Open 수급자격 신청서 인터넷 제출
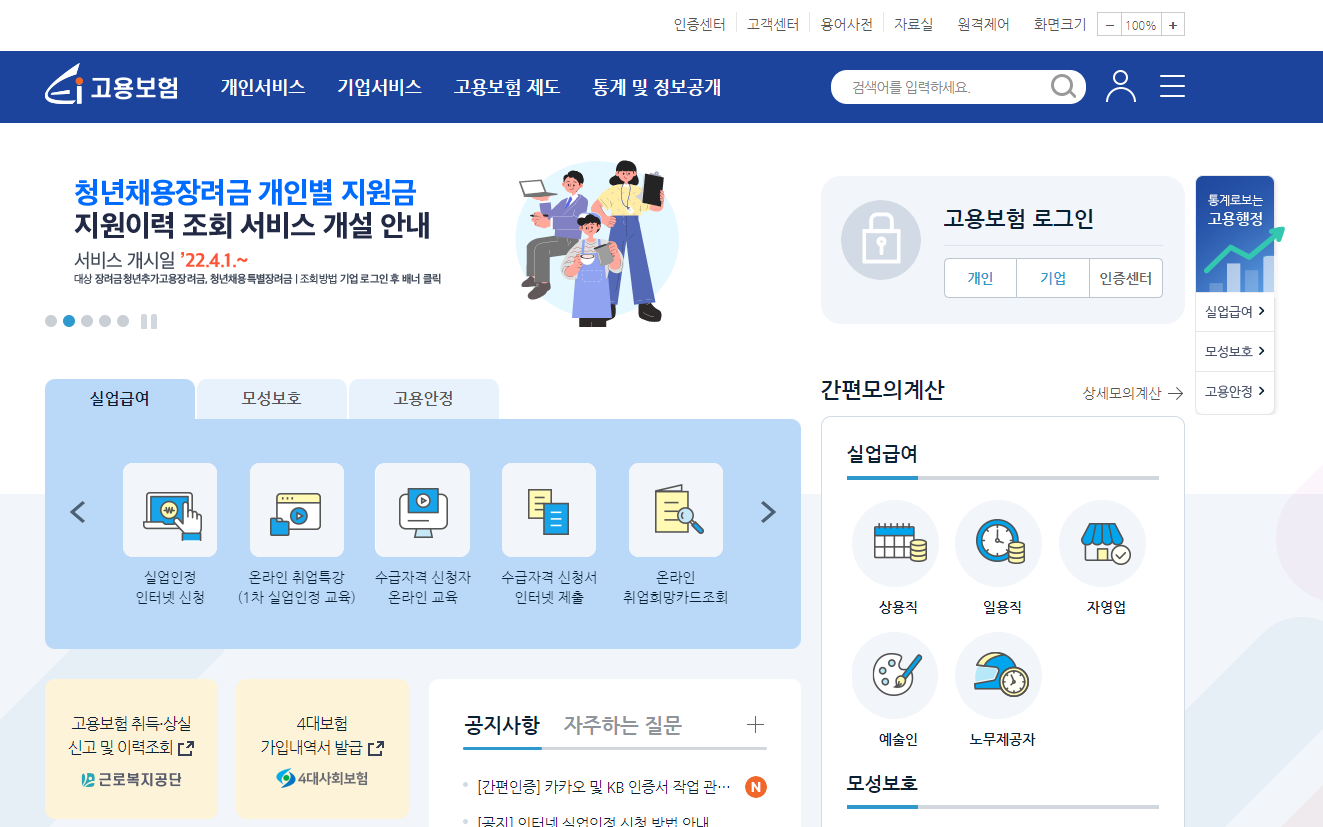1323x827 pixels. pyautogui.click(x=548, y=510)
